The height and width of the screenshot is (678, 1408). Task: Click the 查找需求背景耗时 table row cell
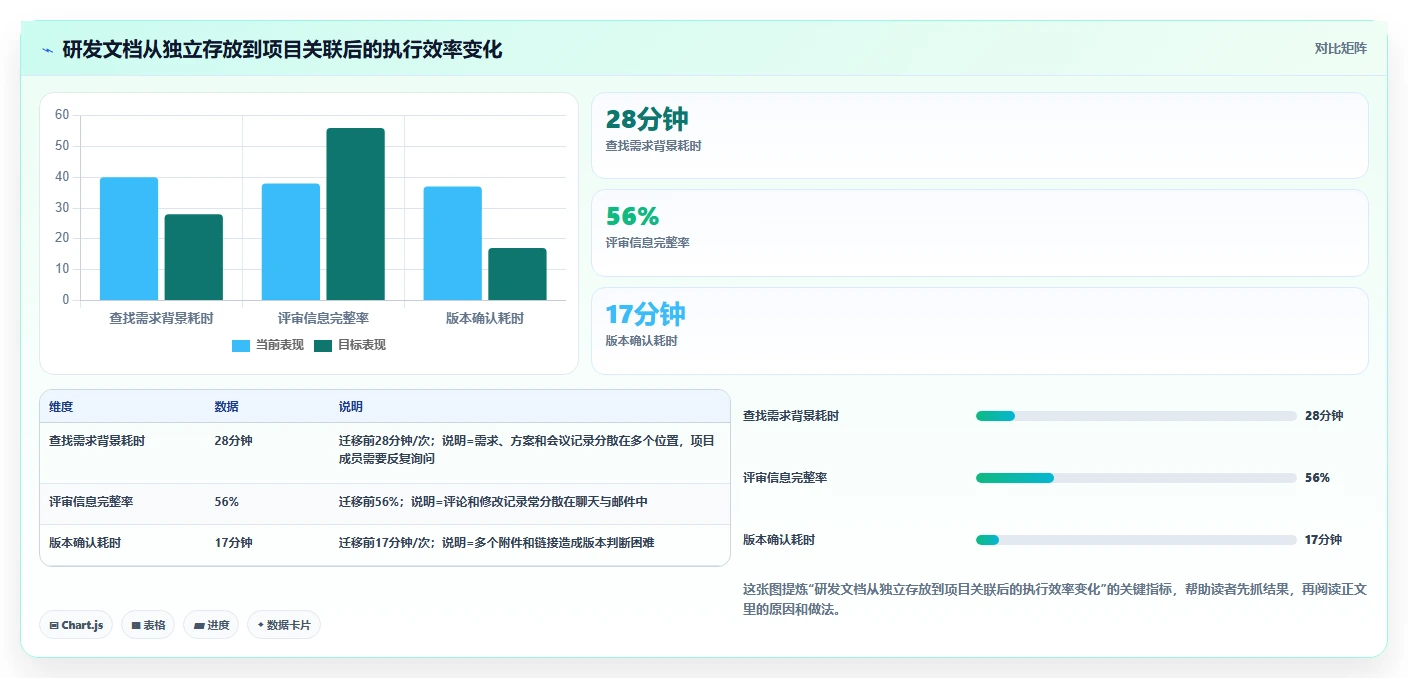[97, 441]
